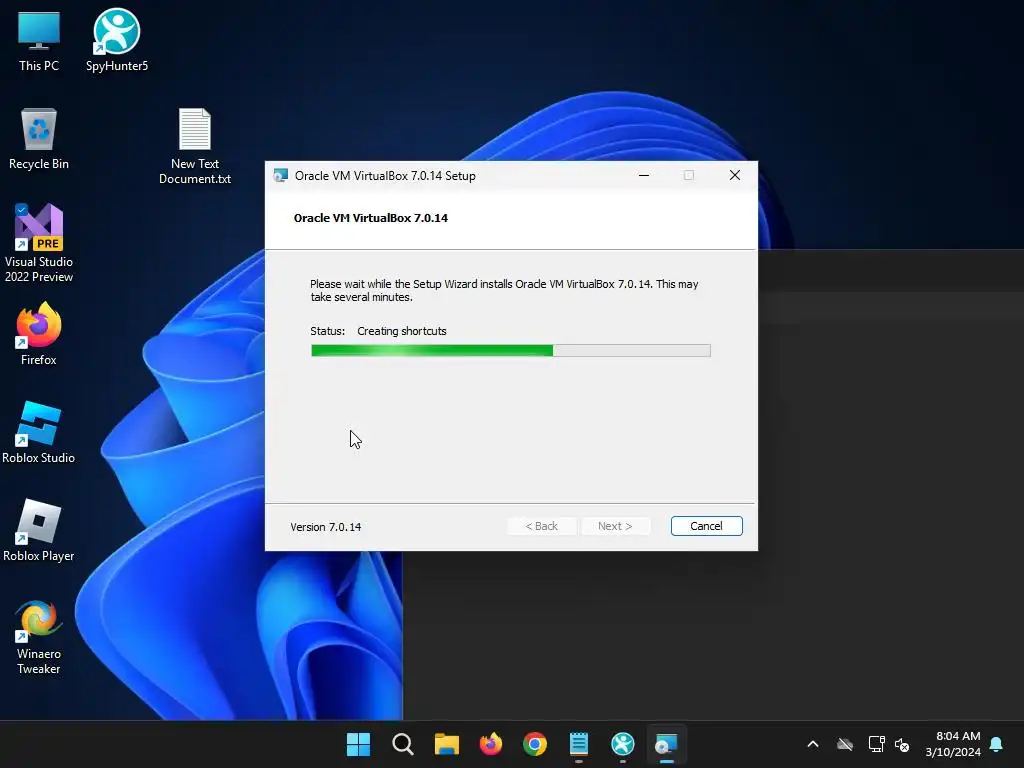Close the VirtualBox Setup window
The height and width of the screenshot is (768, 1024).
[x=735, y=176]
